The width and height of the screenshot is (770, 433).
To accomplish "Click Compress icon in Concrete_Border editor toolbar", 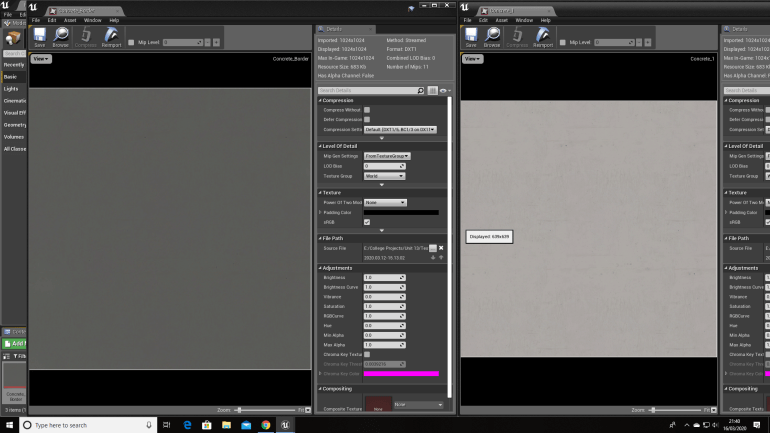I will [x=85, y=37].
